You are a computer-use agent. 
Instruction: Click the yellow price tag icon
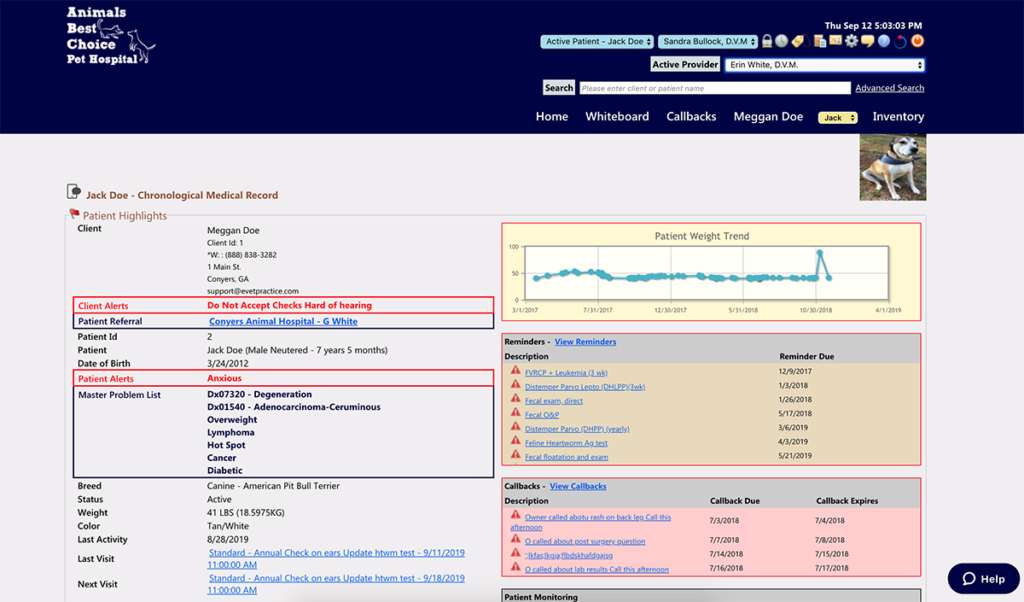(x=798, y=42)
